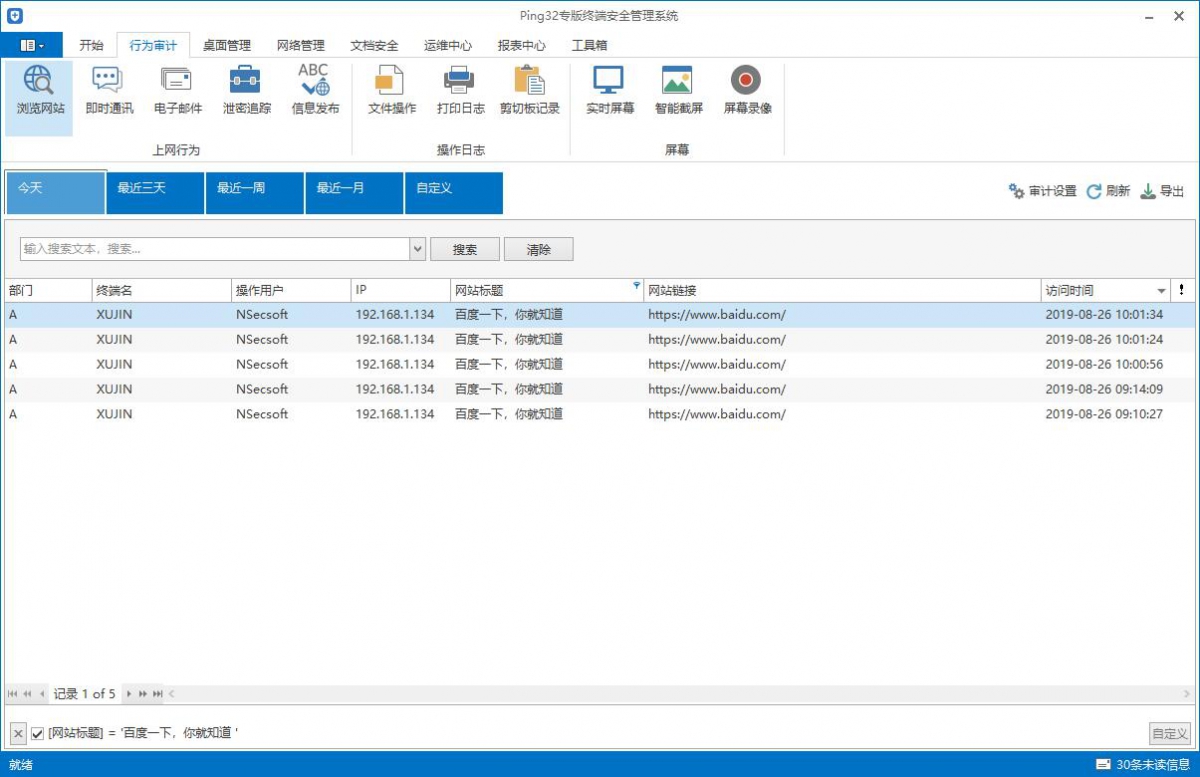Image resolution: width=1200 pixels, height=777 pixels.
Task: Click the horizontal scrollbar at table bottom
Action: [680, 693]
